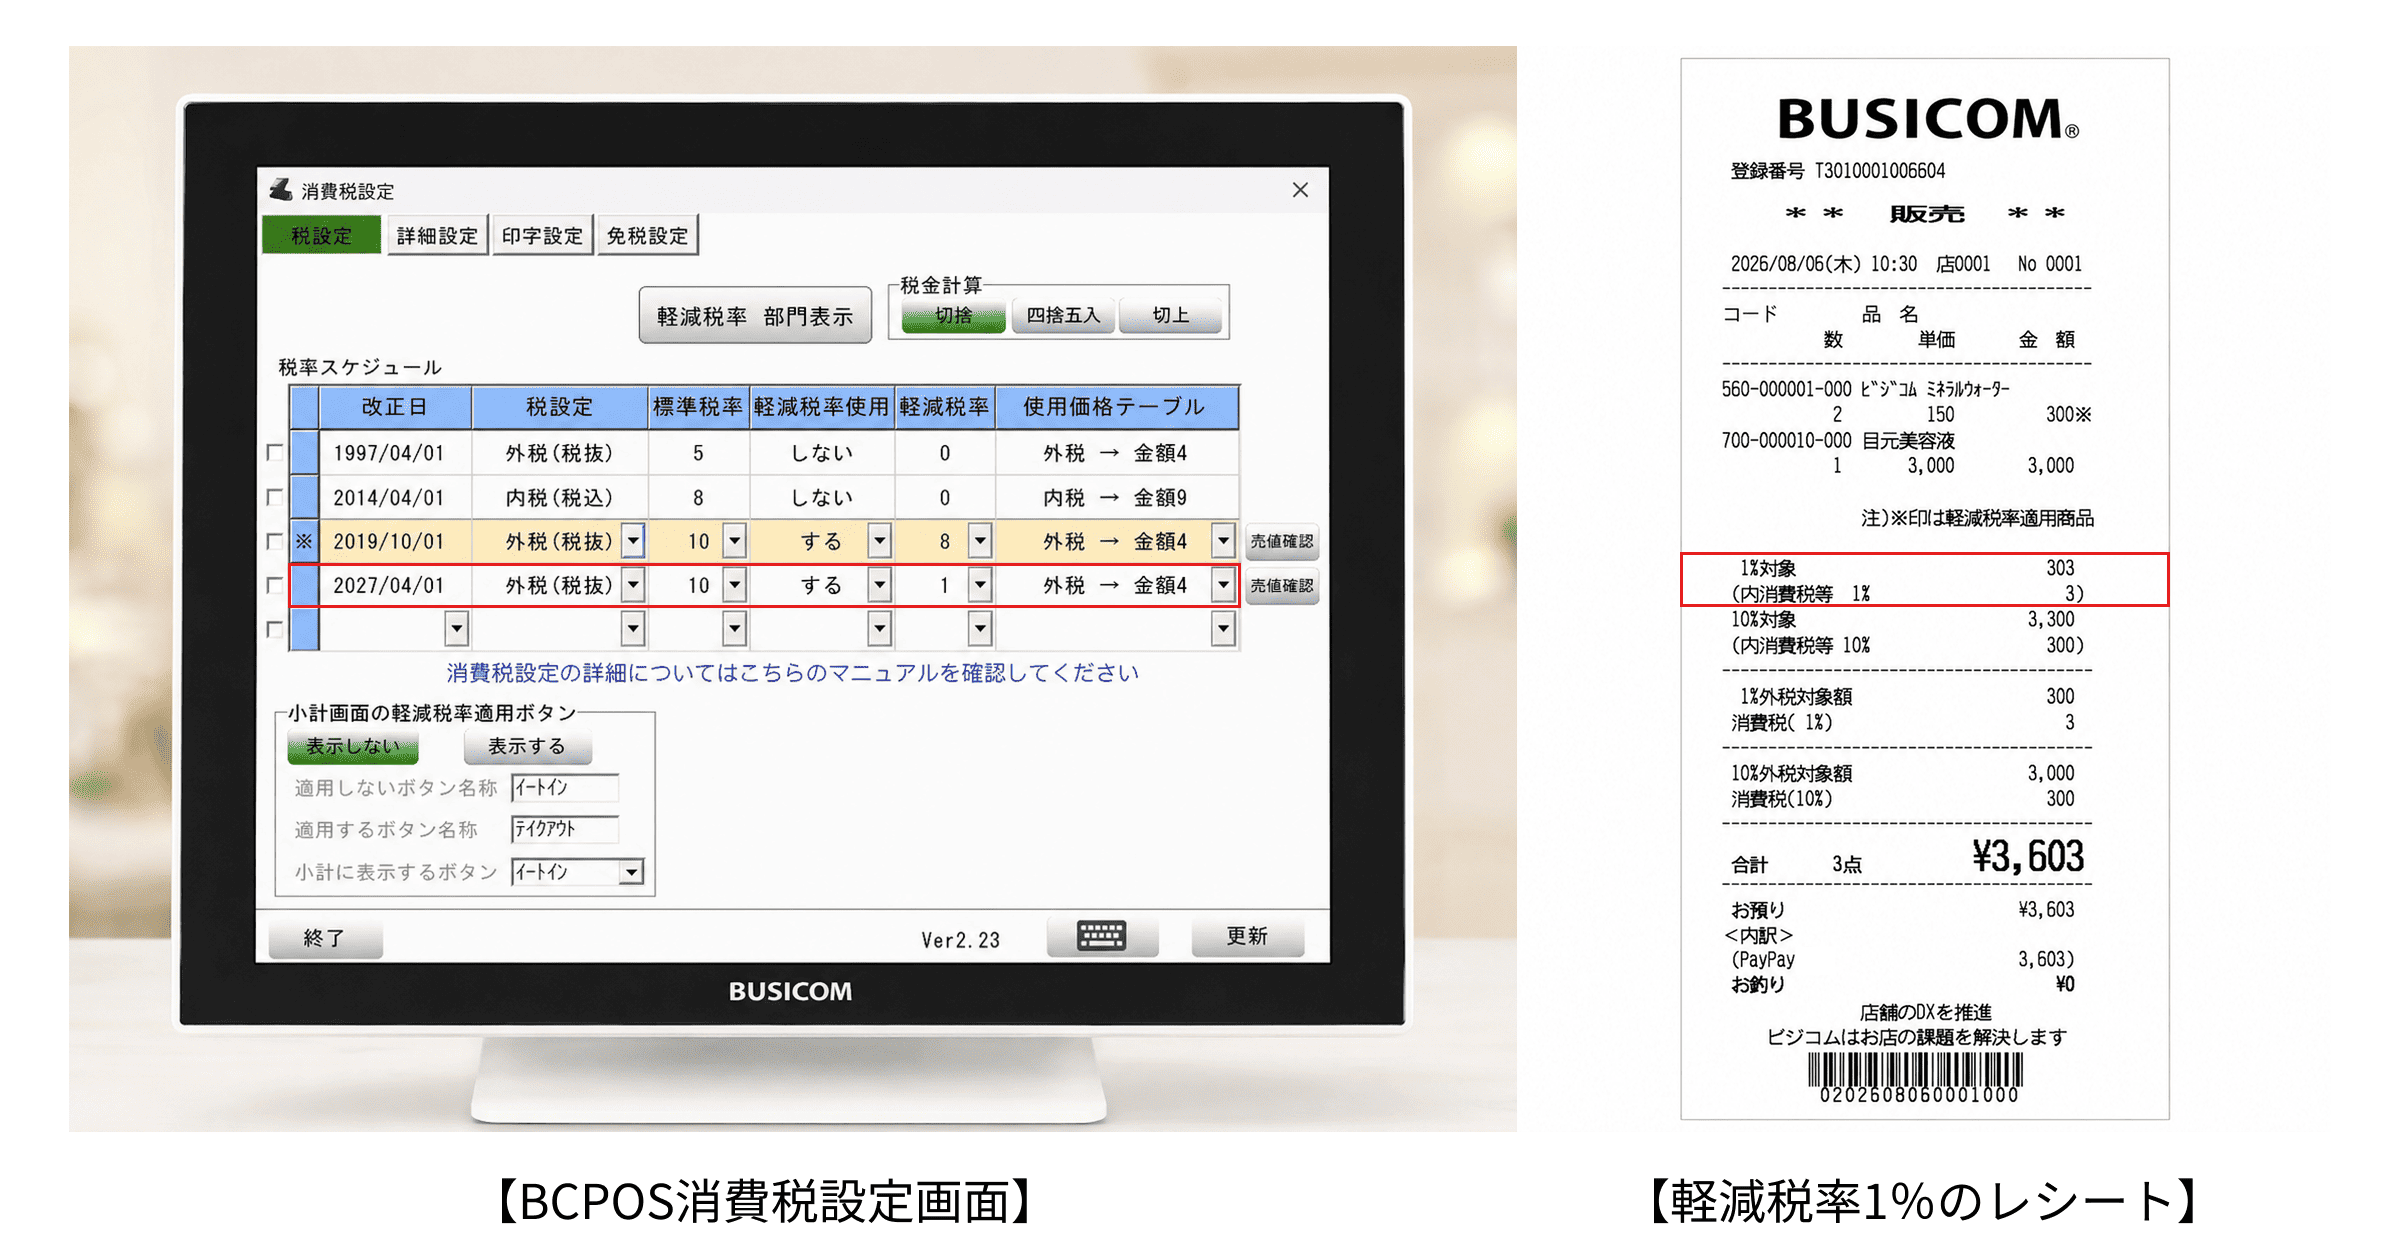The height and width of the screenshot is (1260, 2400).
Task: Open the 消費税設定 manual link
Action: pyautogui.click(x=793, y=673)
